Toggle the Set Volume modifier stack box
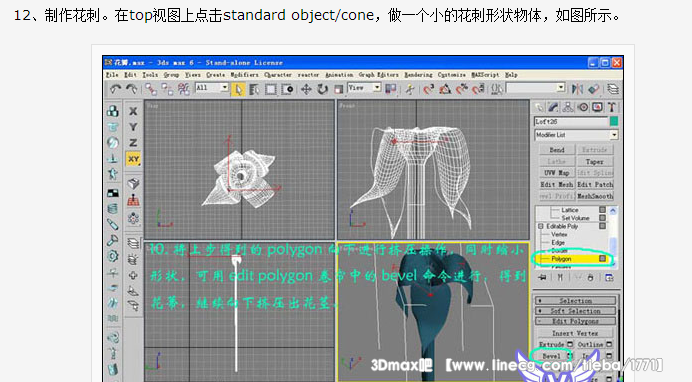Screen dimensions: 692x382 click(x=602, y=218)
